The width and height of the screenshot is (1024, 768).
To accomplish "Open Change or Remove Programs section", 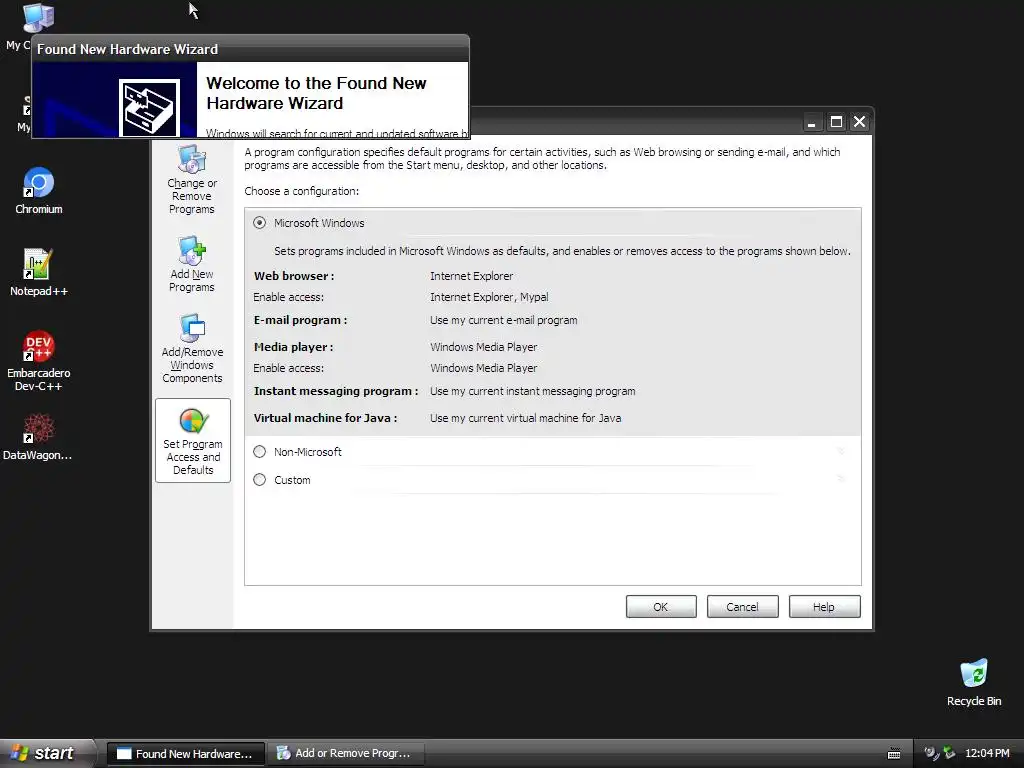I will [x=191, y=181].
